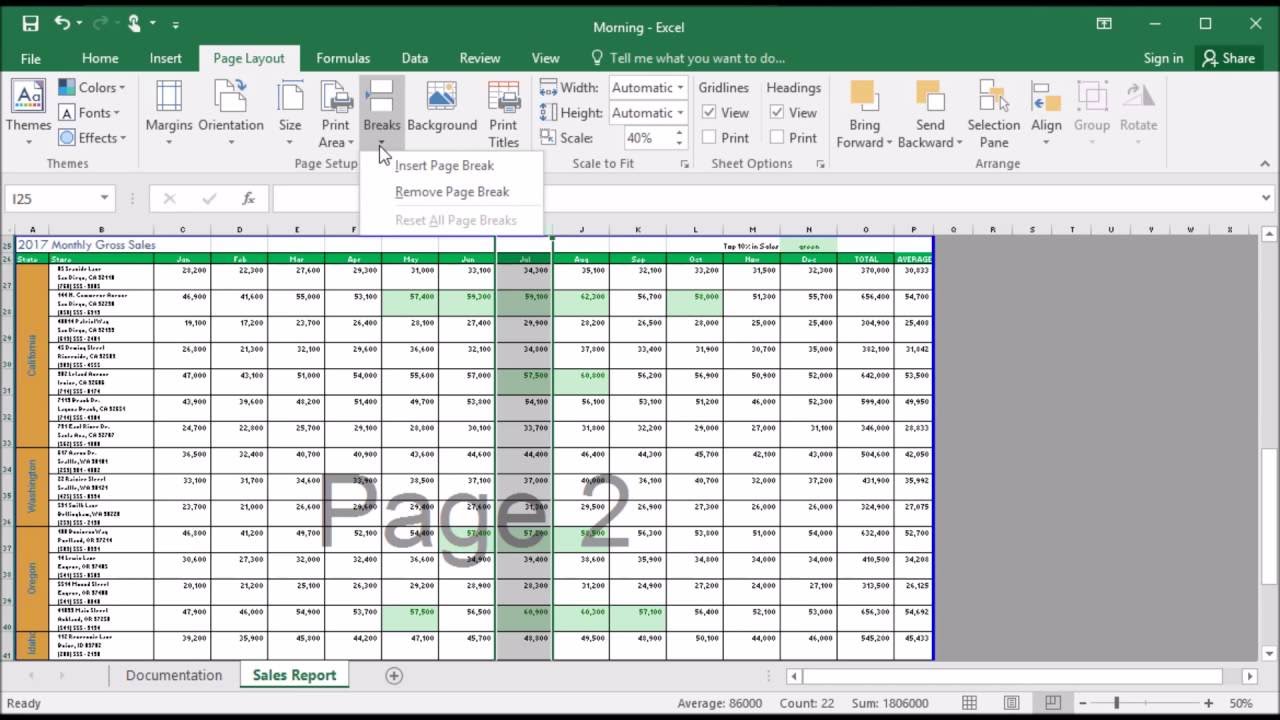This screenshot has height=720, width=1280.
Task: Add a new sheet with plus icon
Action: tap(394, 676)
